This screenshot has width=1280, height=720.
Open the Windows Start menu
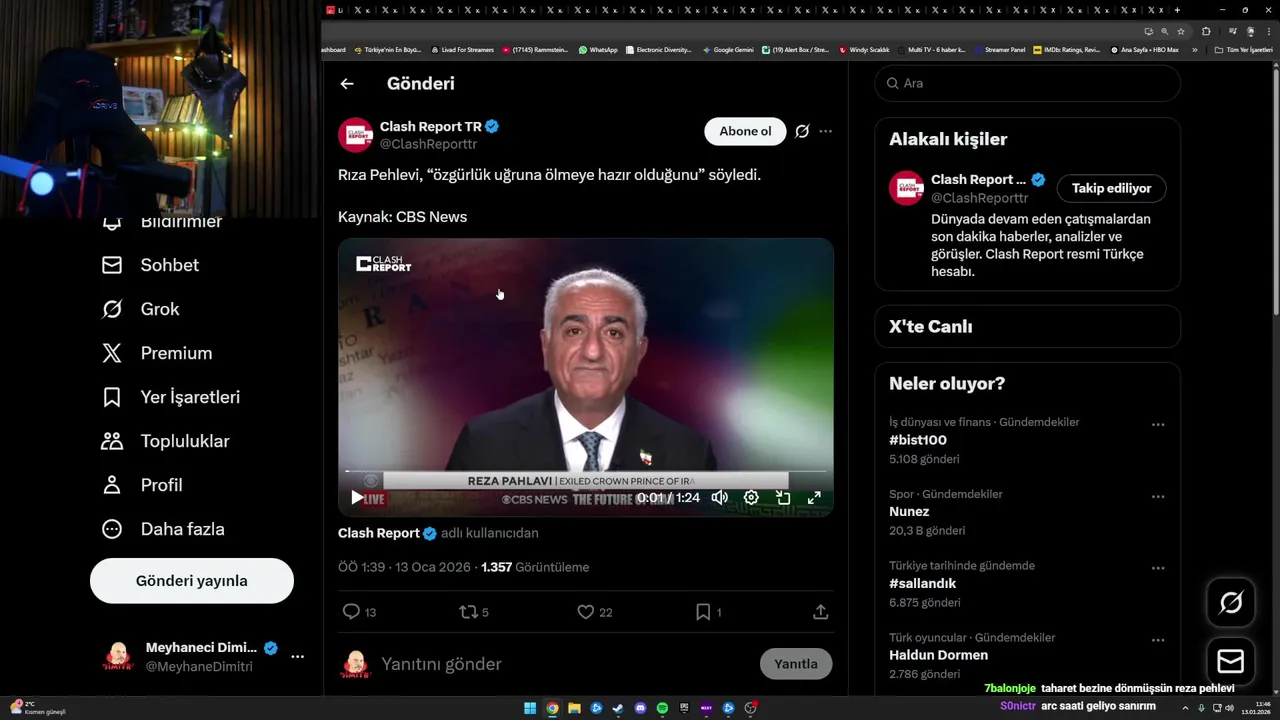pyautogui.click(x=530, y=708)
